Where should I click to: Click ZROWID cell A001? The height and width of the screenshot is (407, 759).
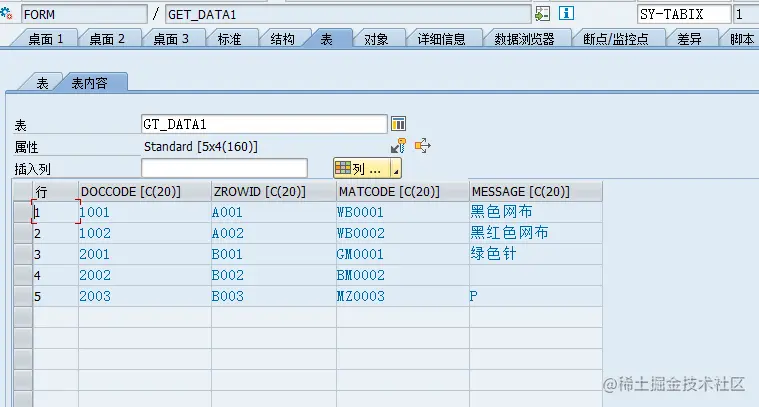273,212
